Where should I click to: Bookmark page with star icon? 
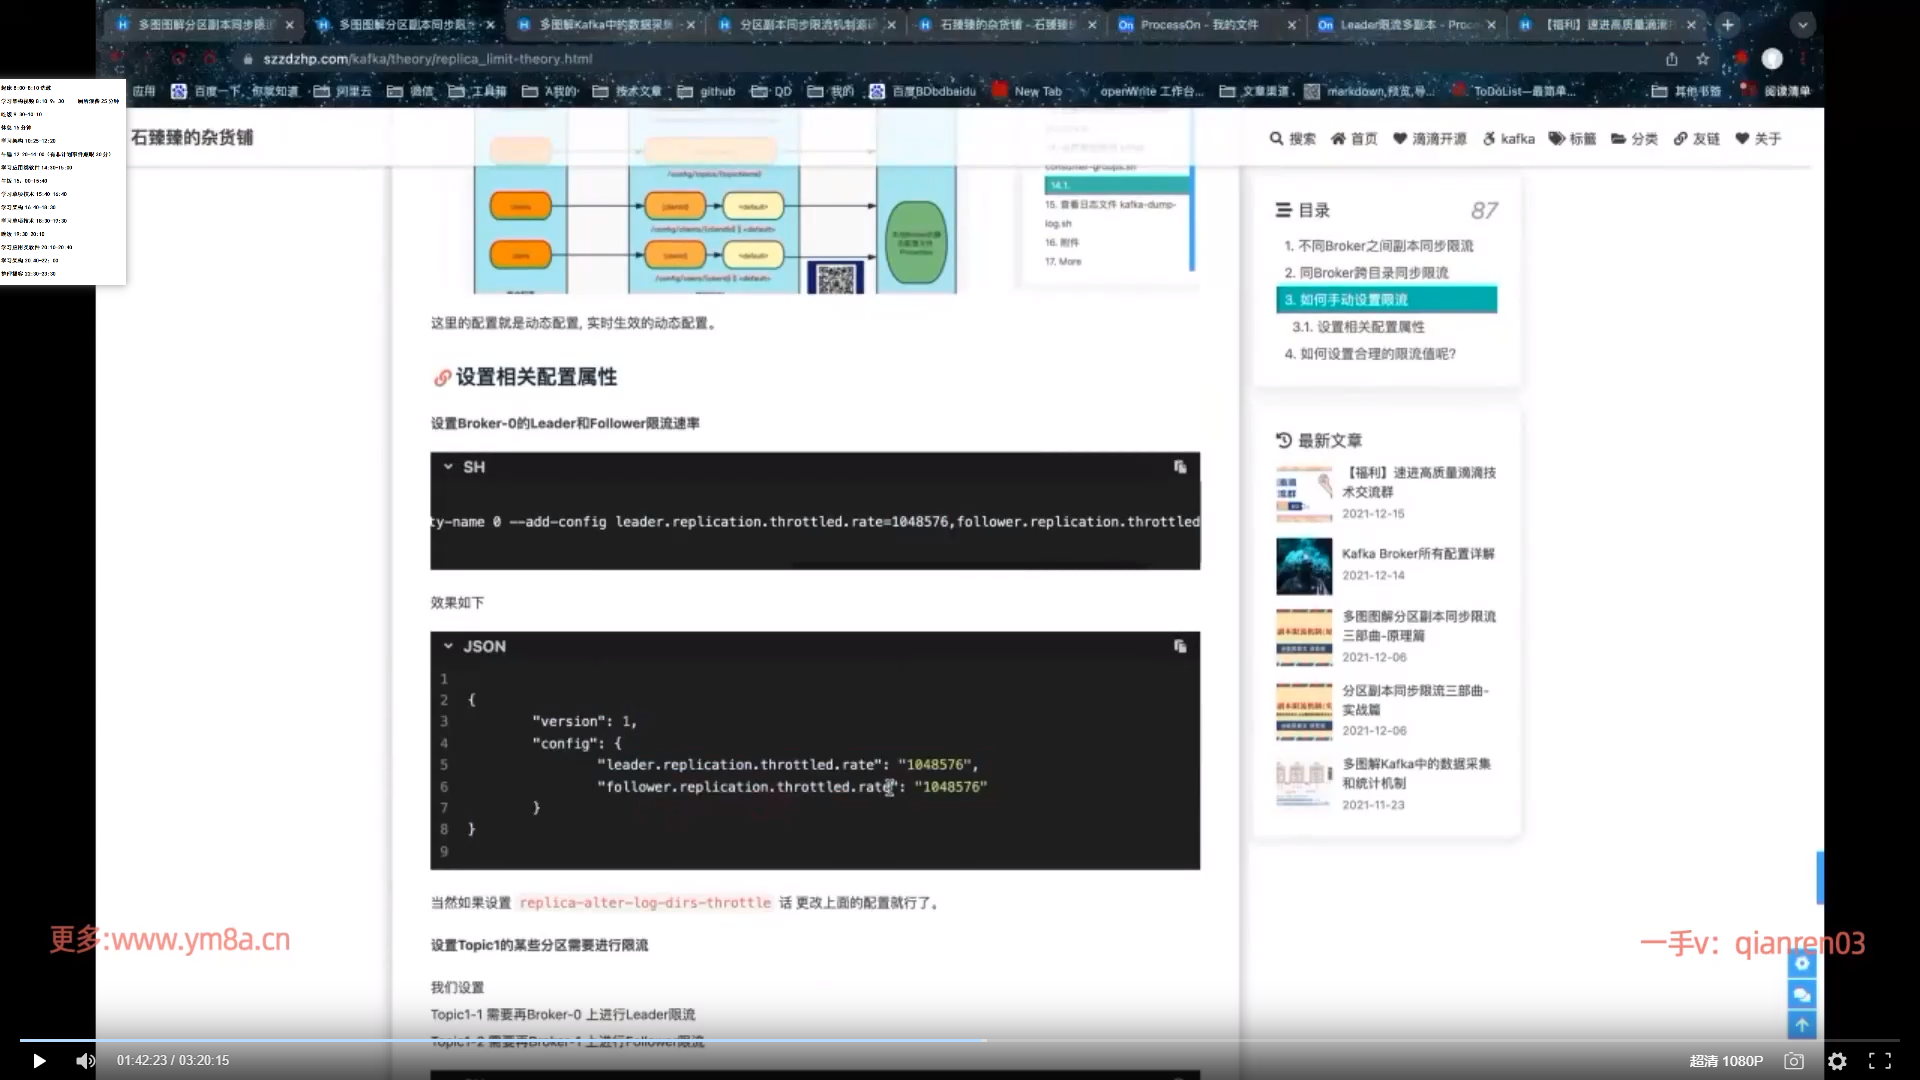coord(1703,59)
